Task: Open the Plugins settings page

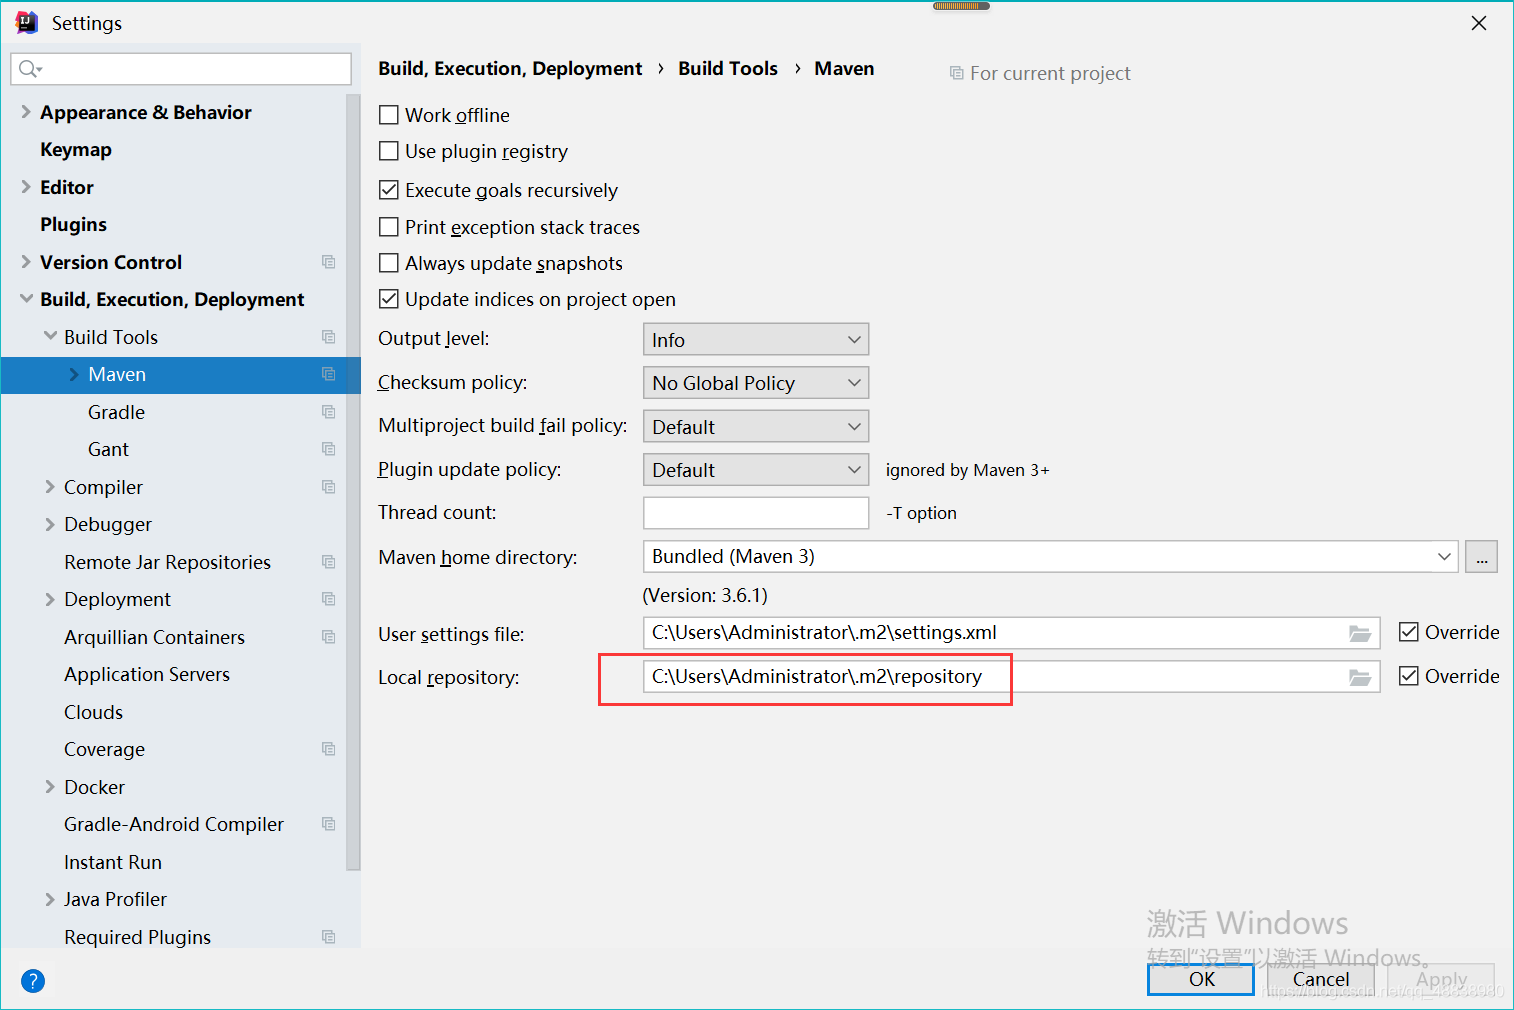Action: (x=73, y=224)
